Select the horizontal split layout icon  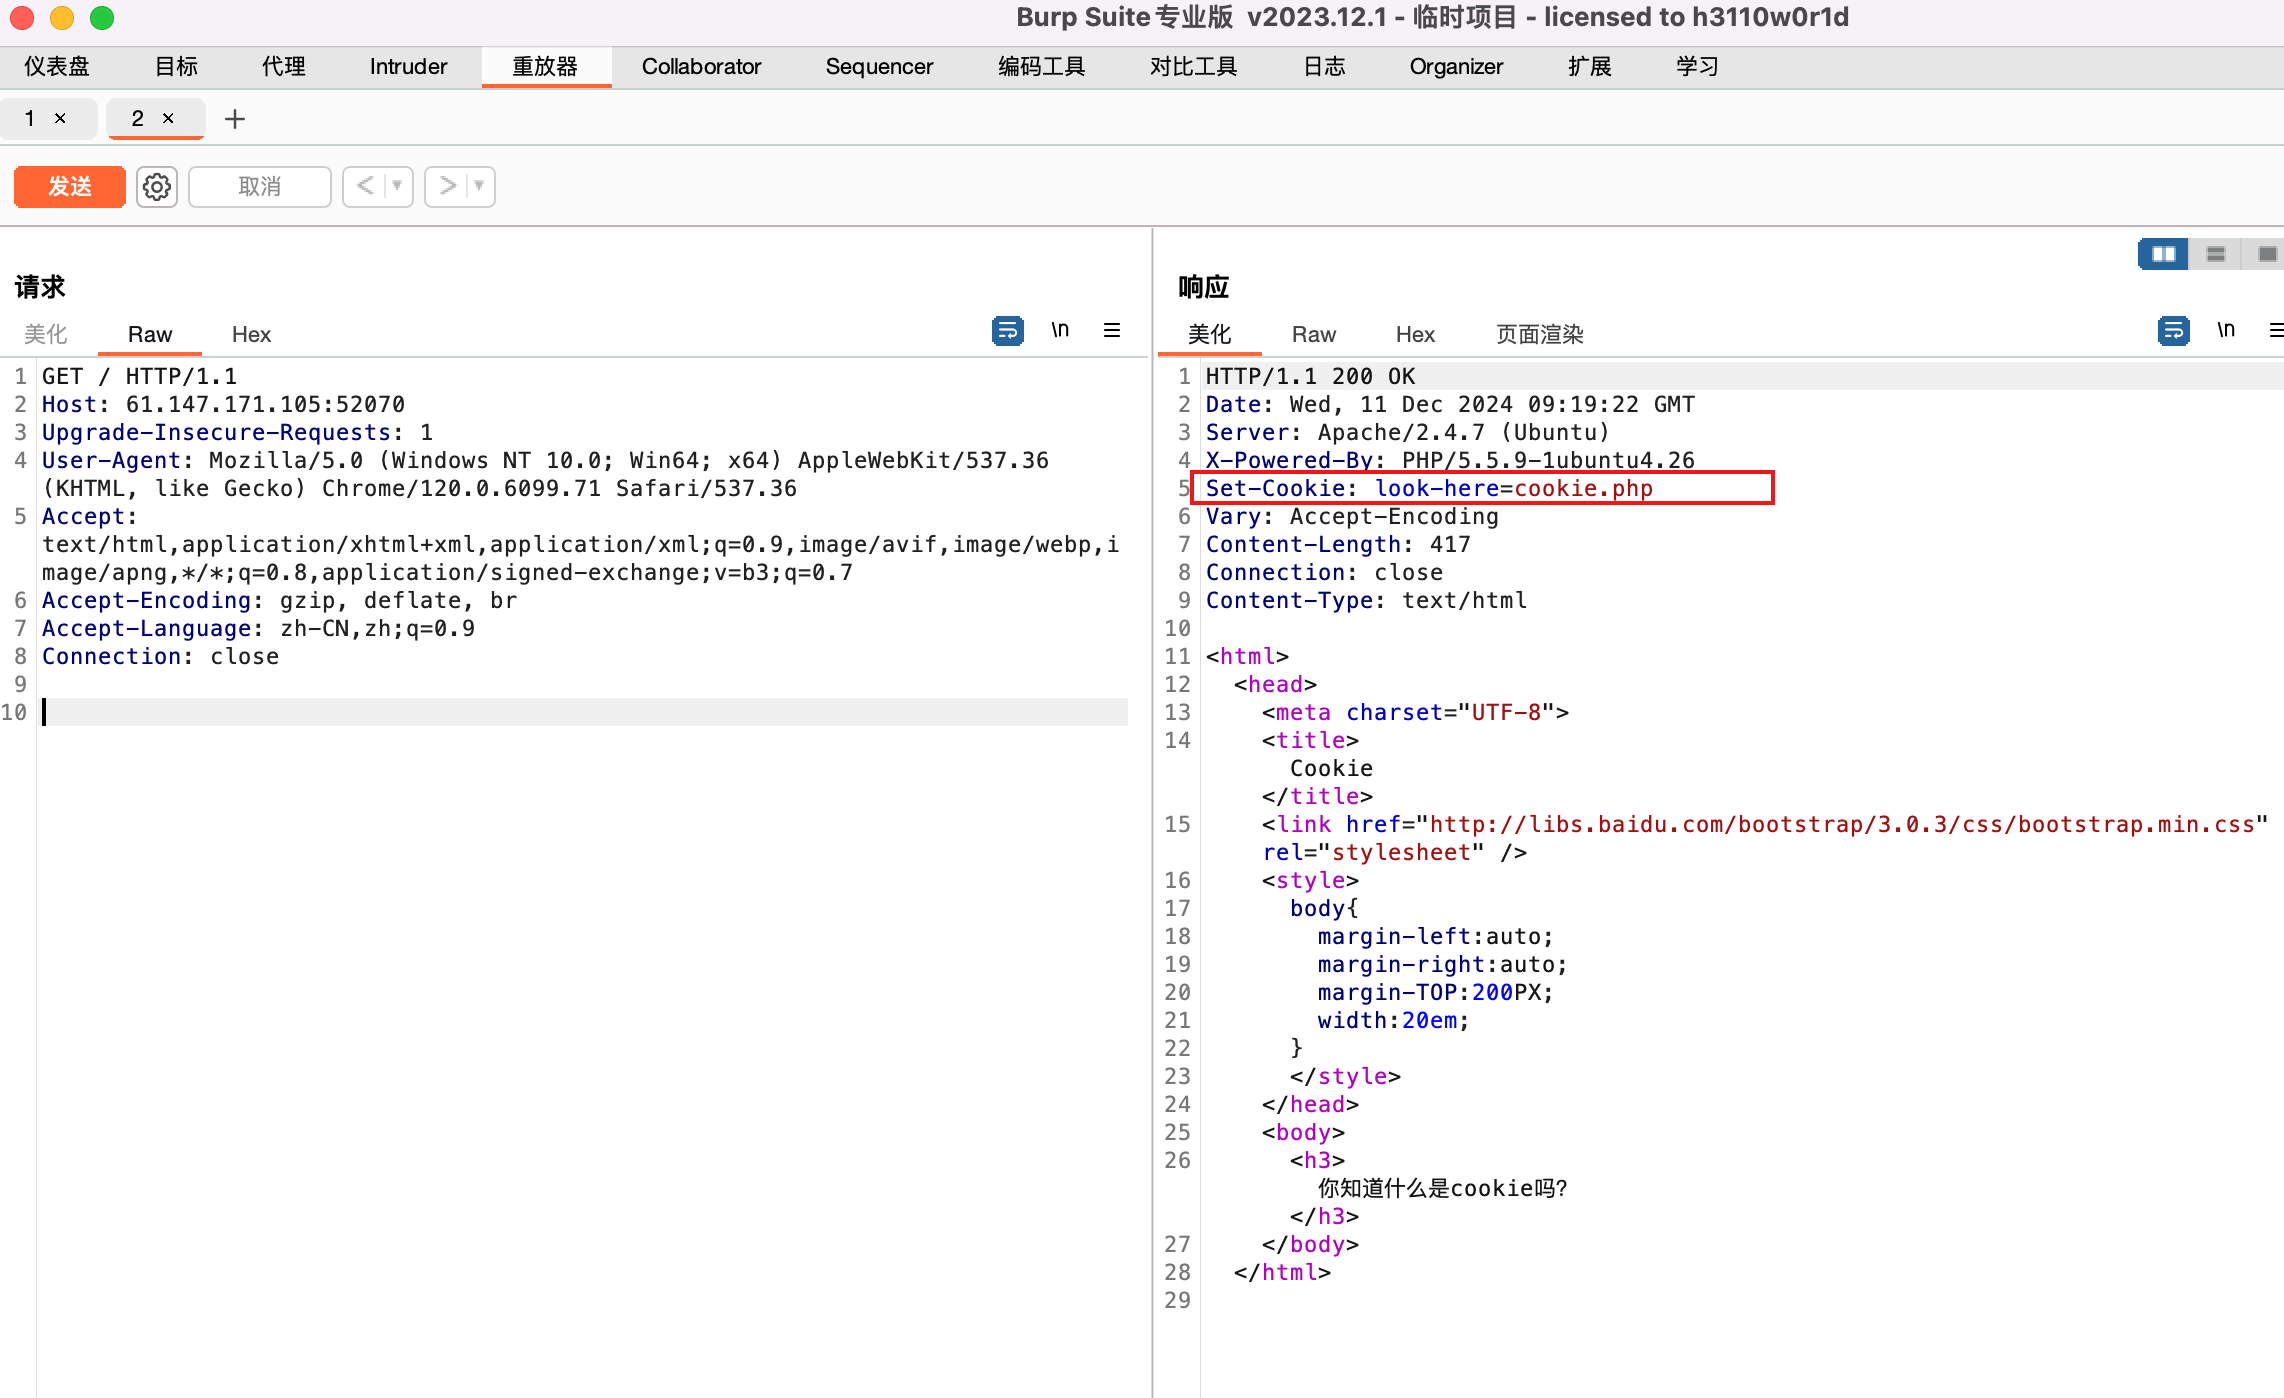pos(2216,254)
